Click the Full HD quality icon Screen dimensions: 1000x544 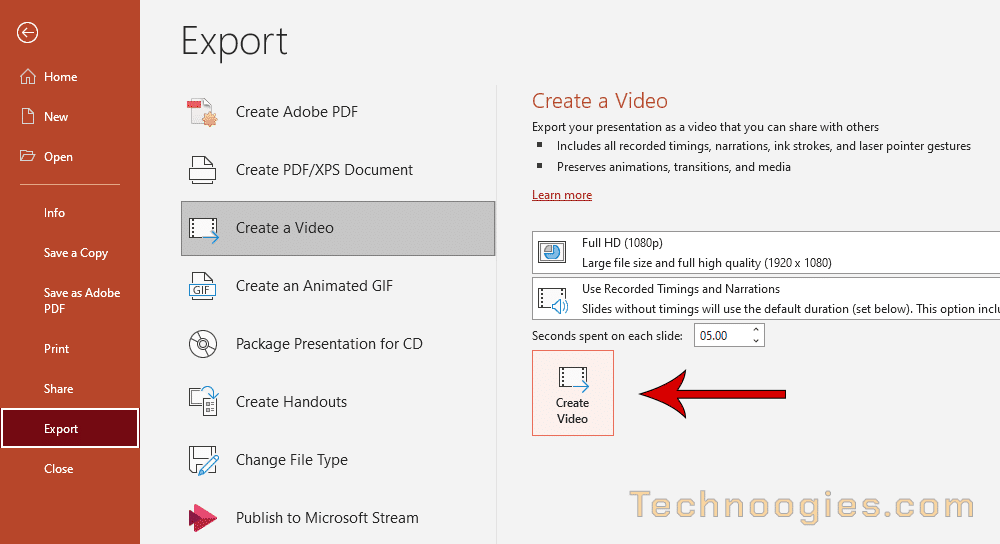[x=552, y=252]
